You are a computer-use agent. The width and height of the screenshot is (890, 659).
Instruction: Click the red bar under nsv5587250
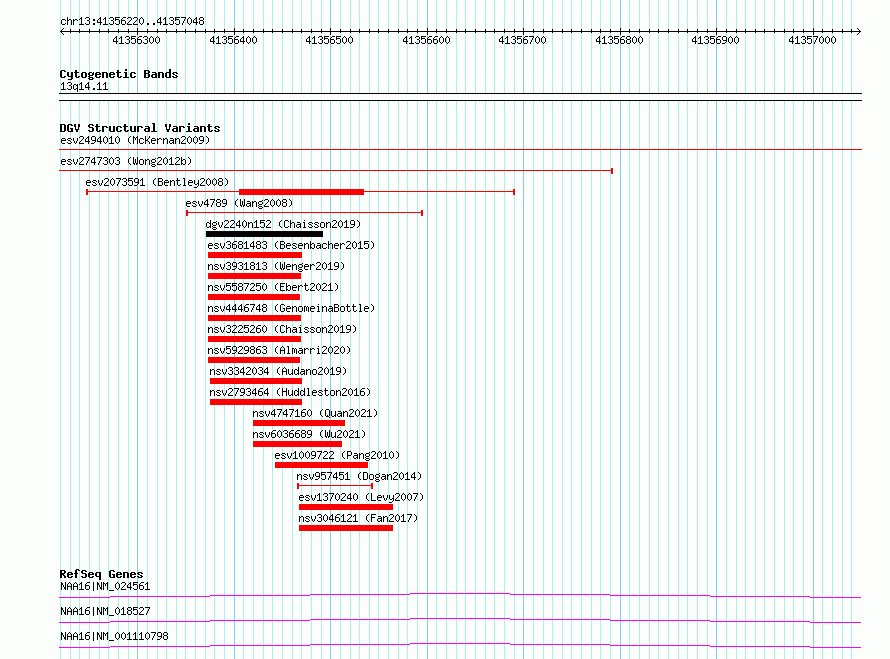tap(254, 297)
